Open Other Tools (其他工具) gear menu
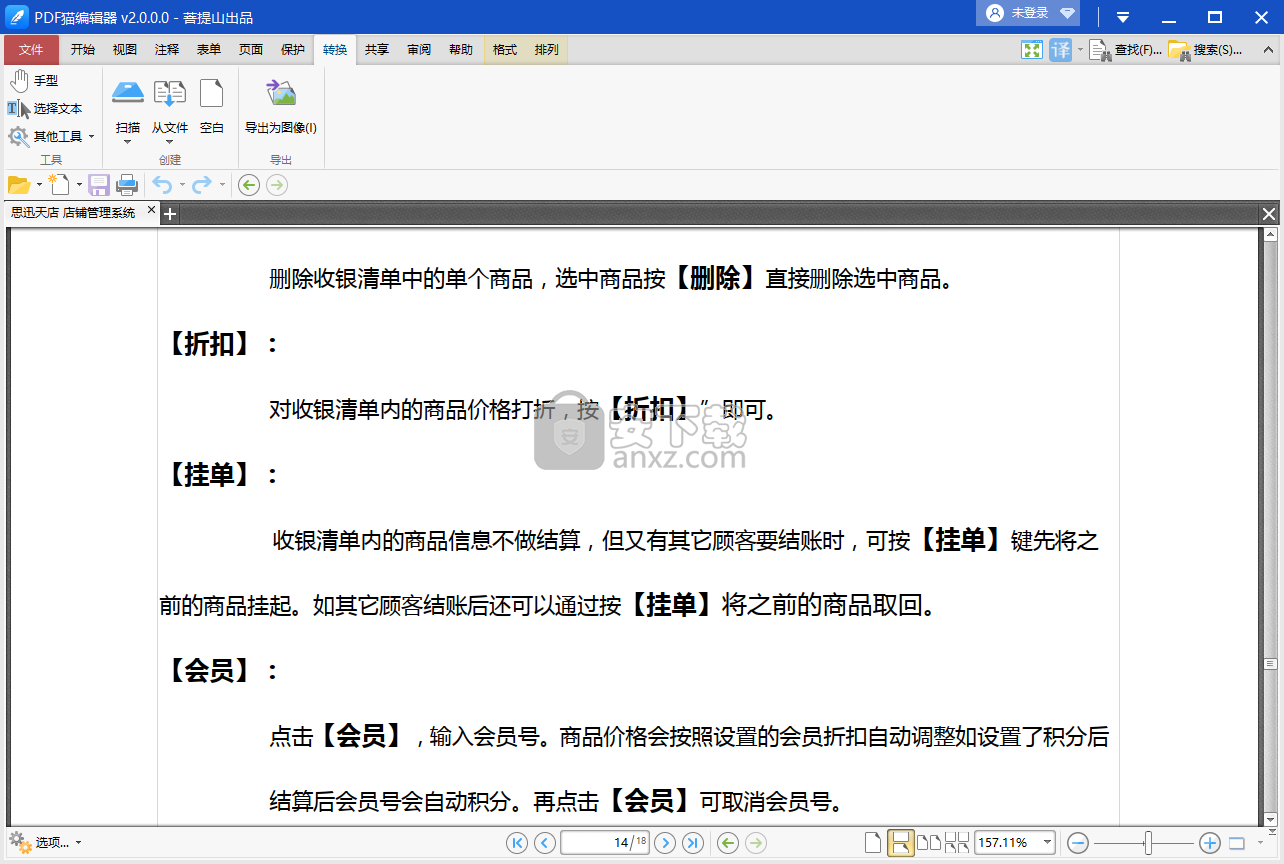The width and height of the screenshot is (1284, 864). click(x=50, y=136)
